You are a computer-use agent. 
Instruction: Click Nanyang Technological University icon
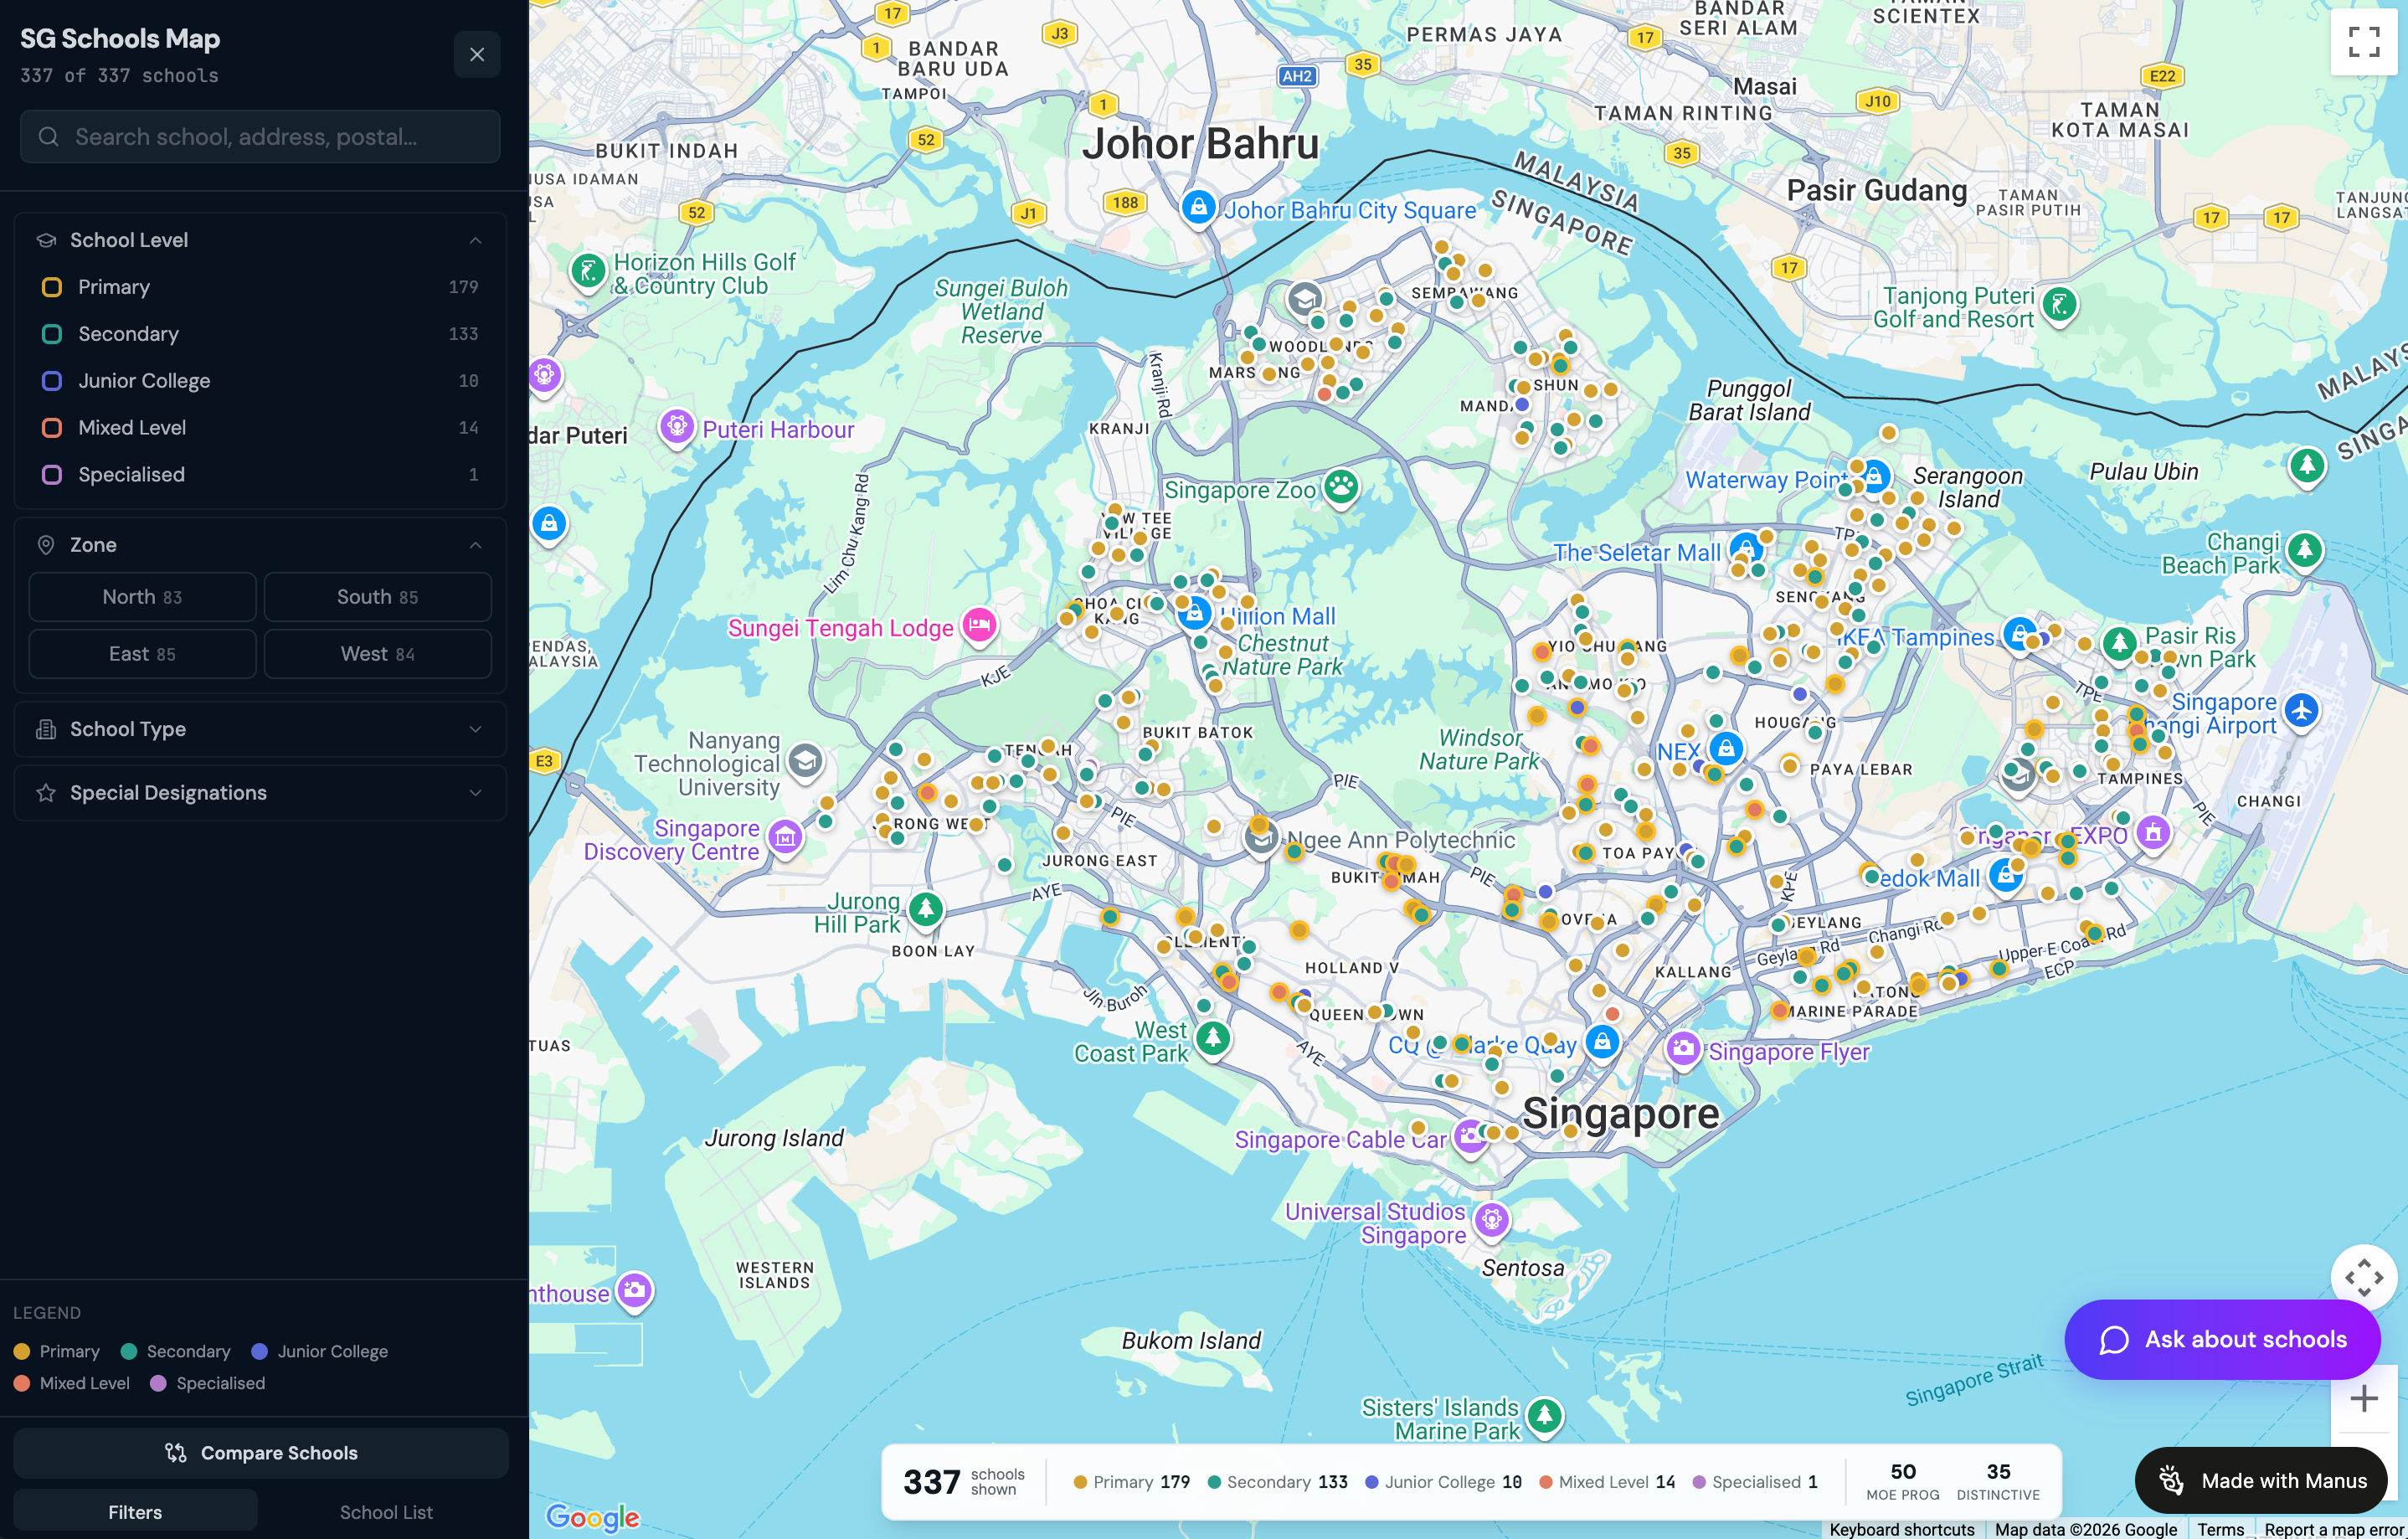tap(805, 761)
